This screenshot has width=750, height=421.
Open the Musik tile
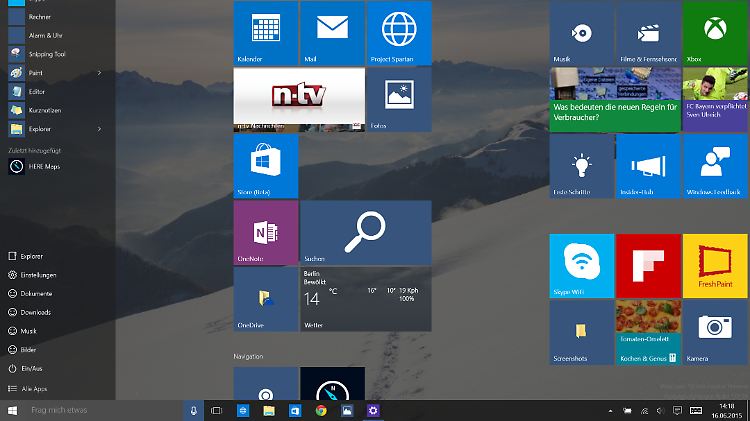581,33
